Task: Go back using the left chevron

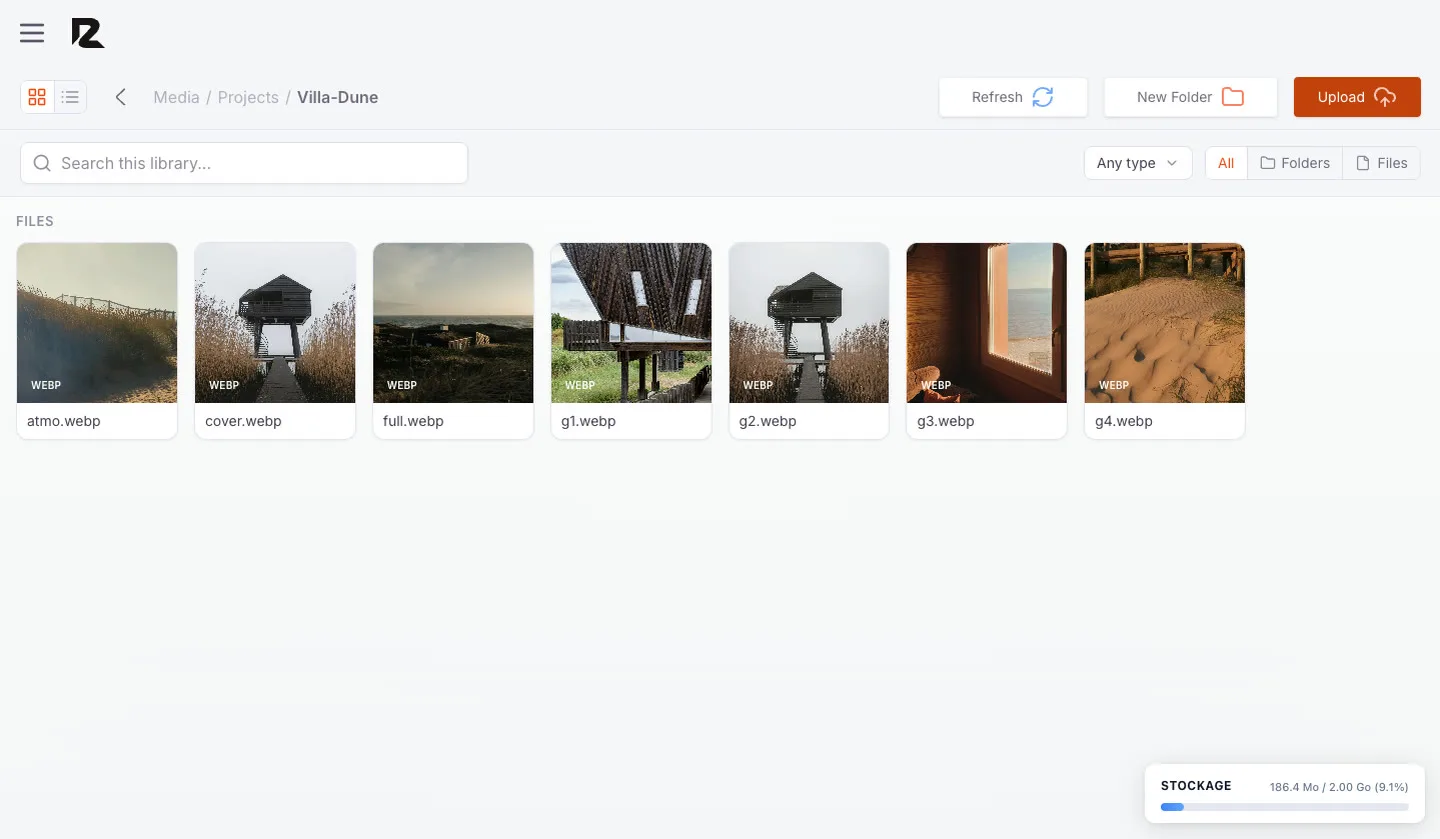Action: coord(121,97)
